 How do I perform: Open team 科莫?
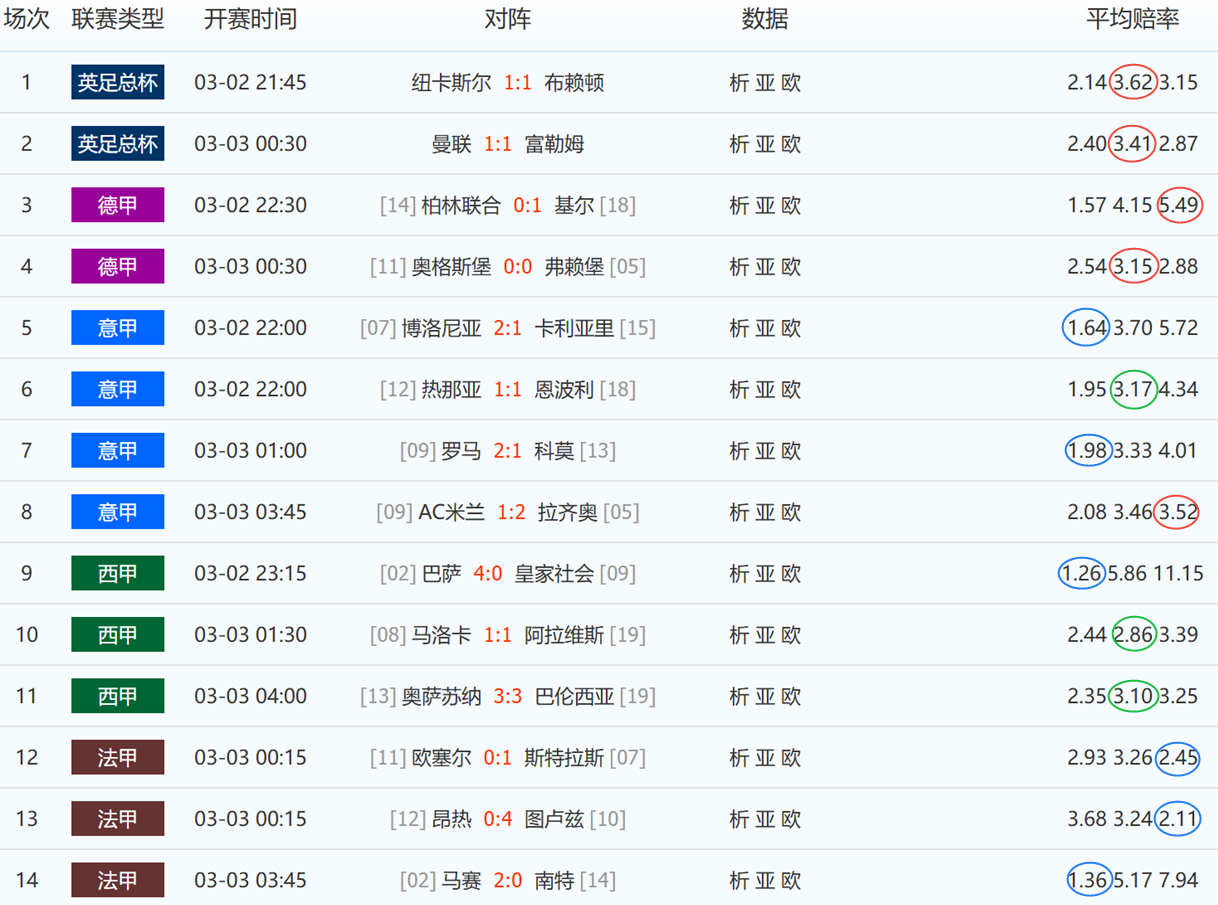coord(554,451)
